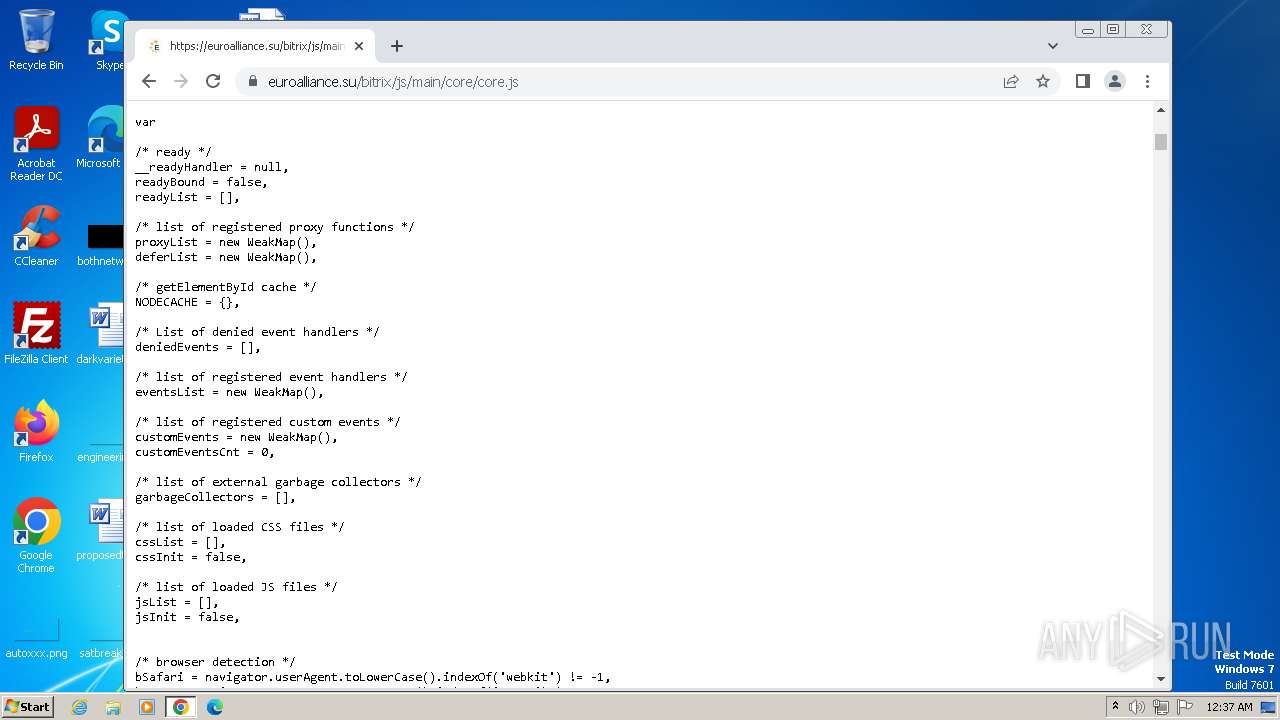
Task: Bookmark this tab with star icon
Action: (x=1043, y=82)
